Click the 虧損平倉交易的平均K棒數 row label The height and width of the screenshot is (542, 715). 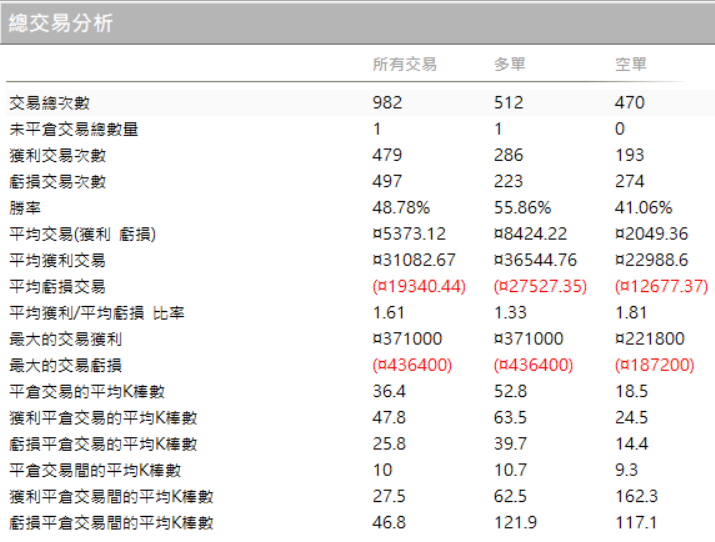104,445
